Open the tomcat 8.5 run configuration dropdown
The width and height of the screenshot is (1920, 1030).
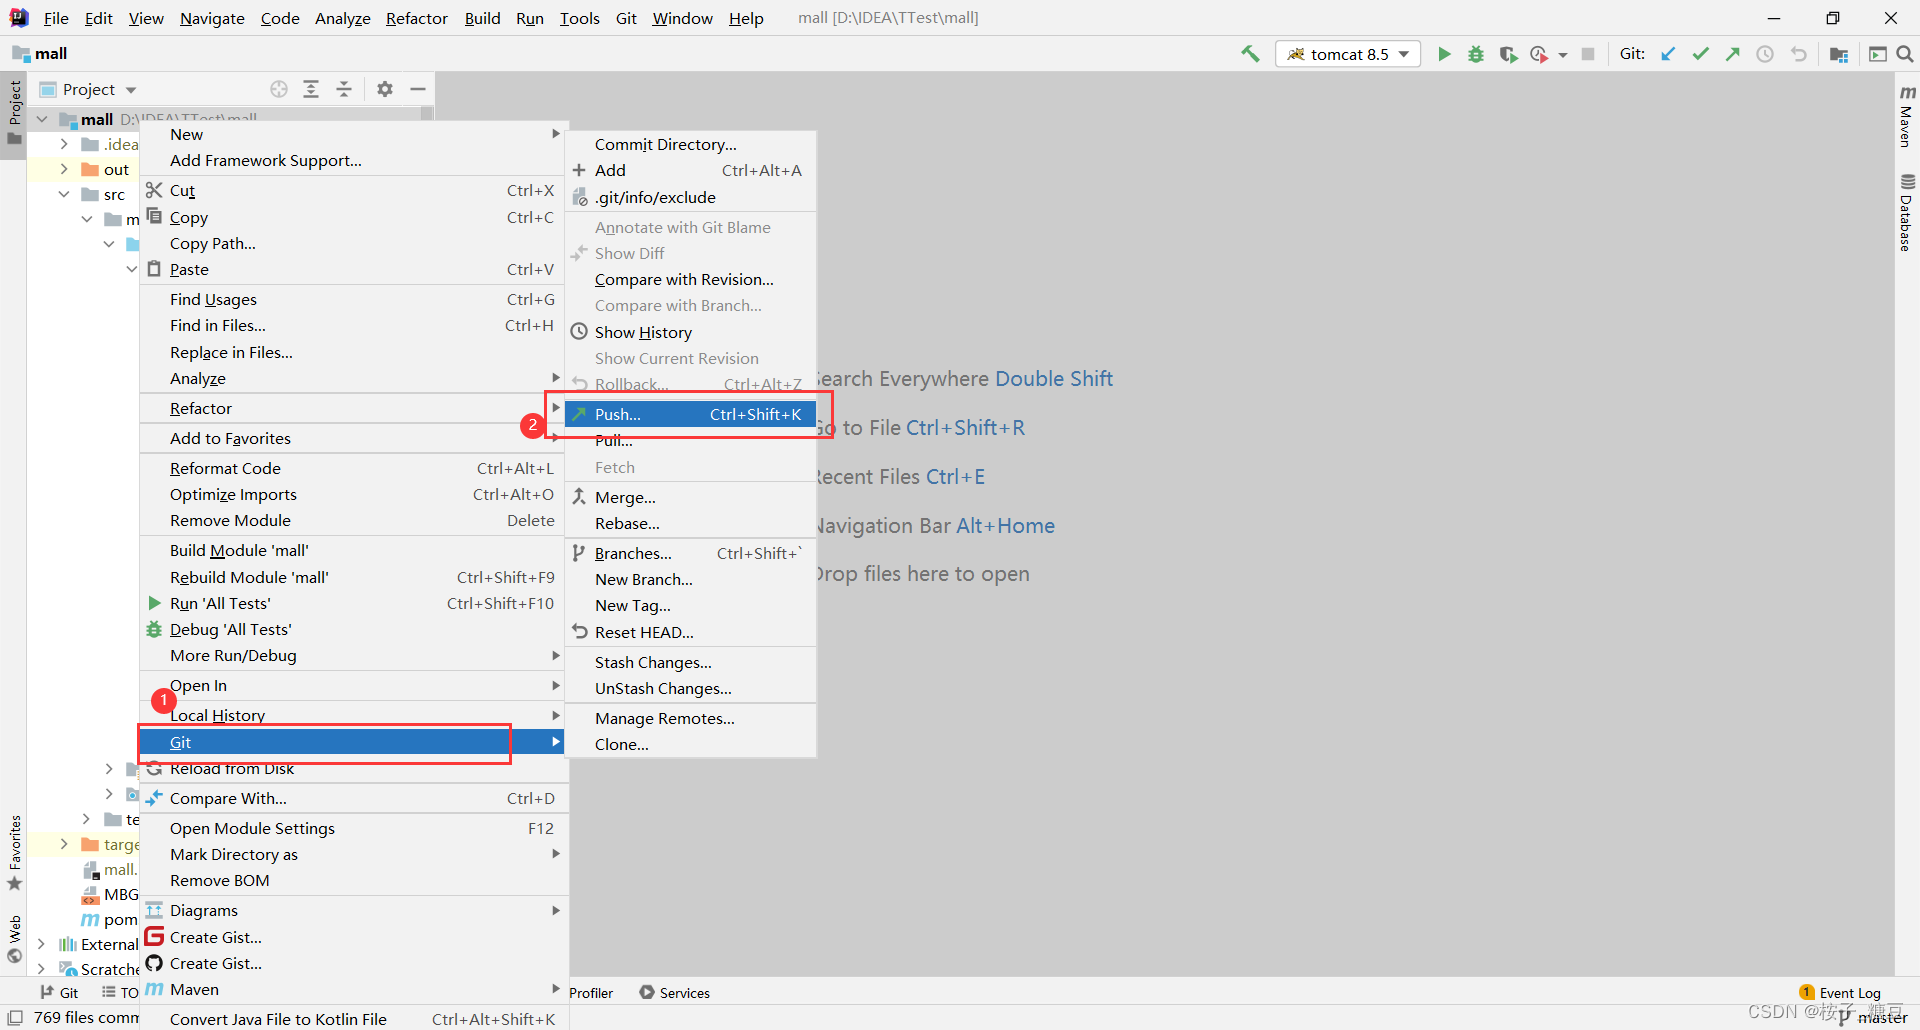click(1348, 53)
